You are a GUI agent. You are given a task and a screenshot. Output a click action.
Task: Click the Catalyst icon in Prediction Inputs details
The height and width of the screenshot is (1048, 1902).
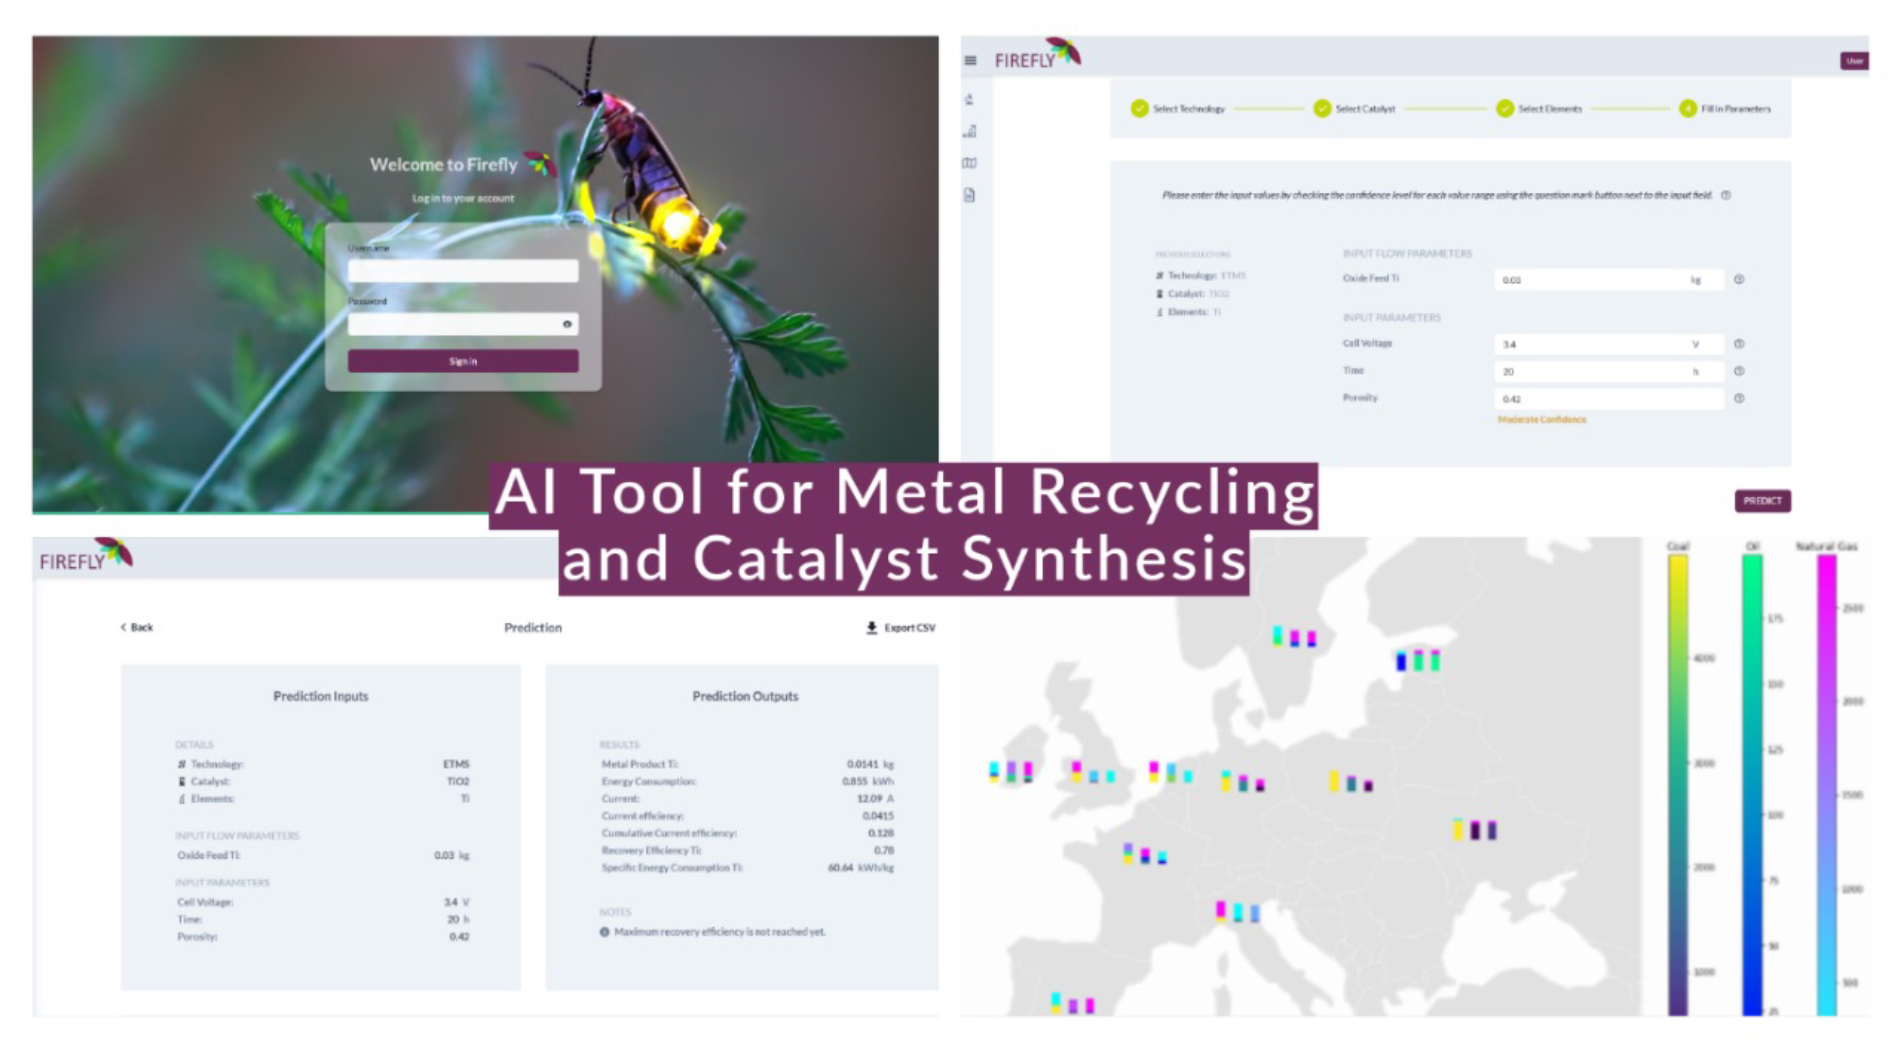coord(182,781)
